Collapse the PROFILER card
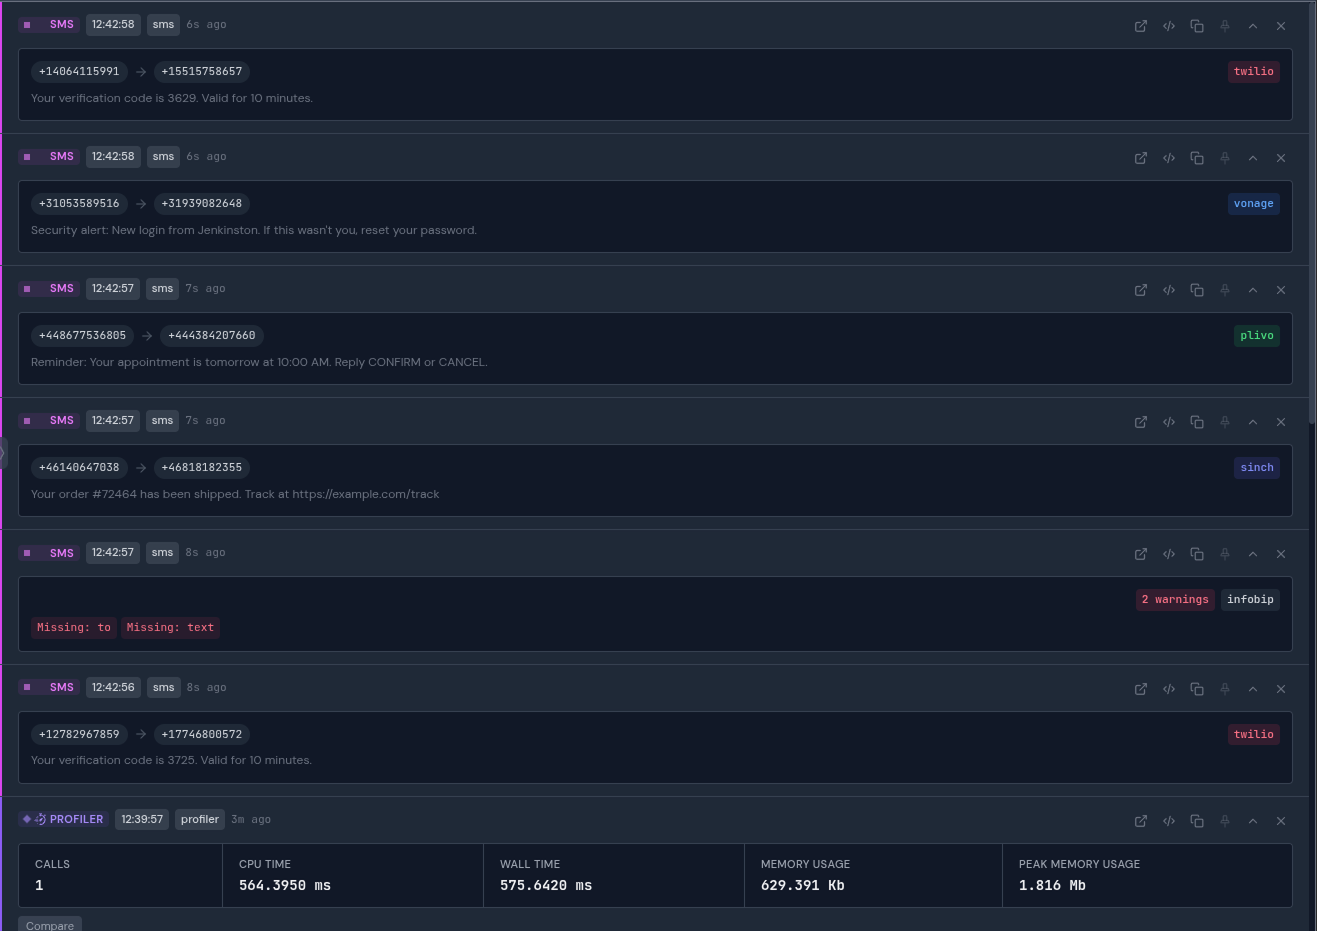Screen dimensions: 1317x931 1253,820
